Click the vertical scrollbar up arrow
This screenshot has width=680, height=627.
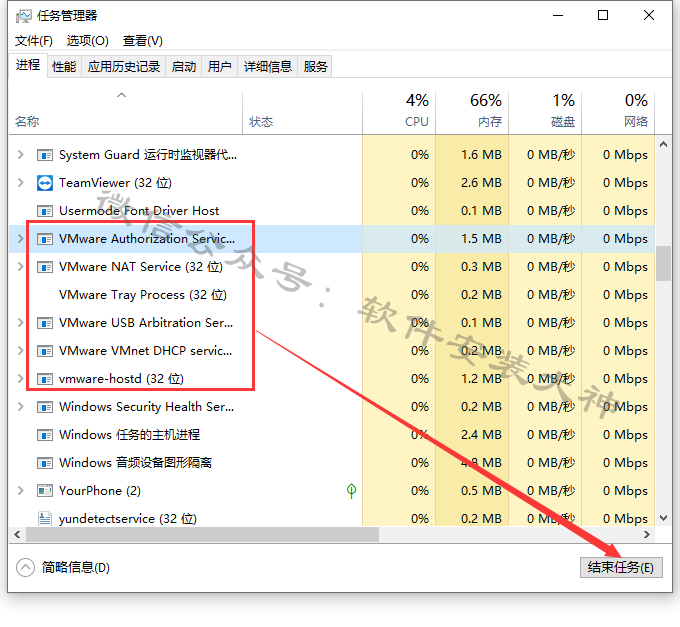[663, 144]
